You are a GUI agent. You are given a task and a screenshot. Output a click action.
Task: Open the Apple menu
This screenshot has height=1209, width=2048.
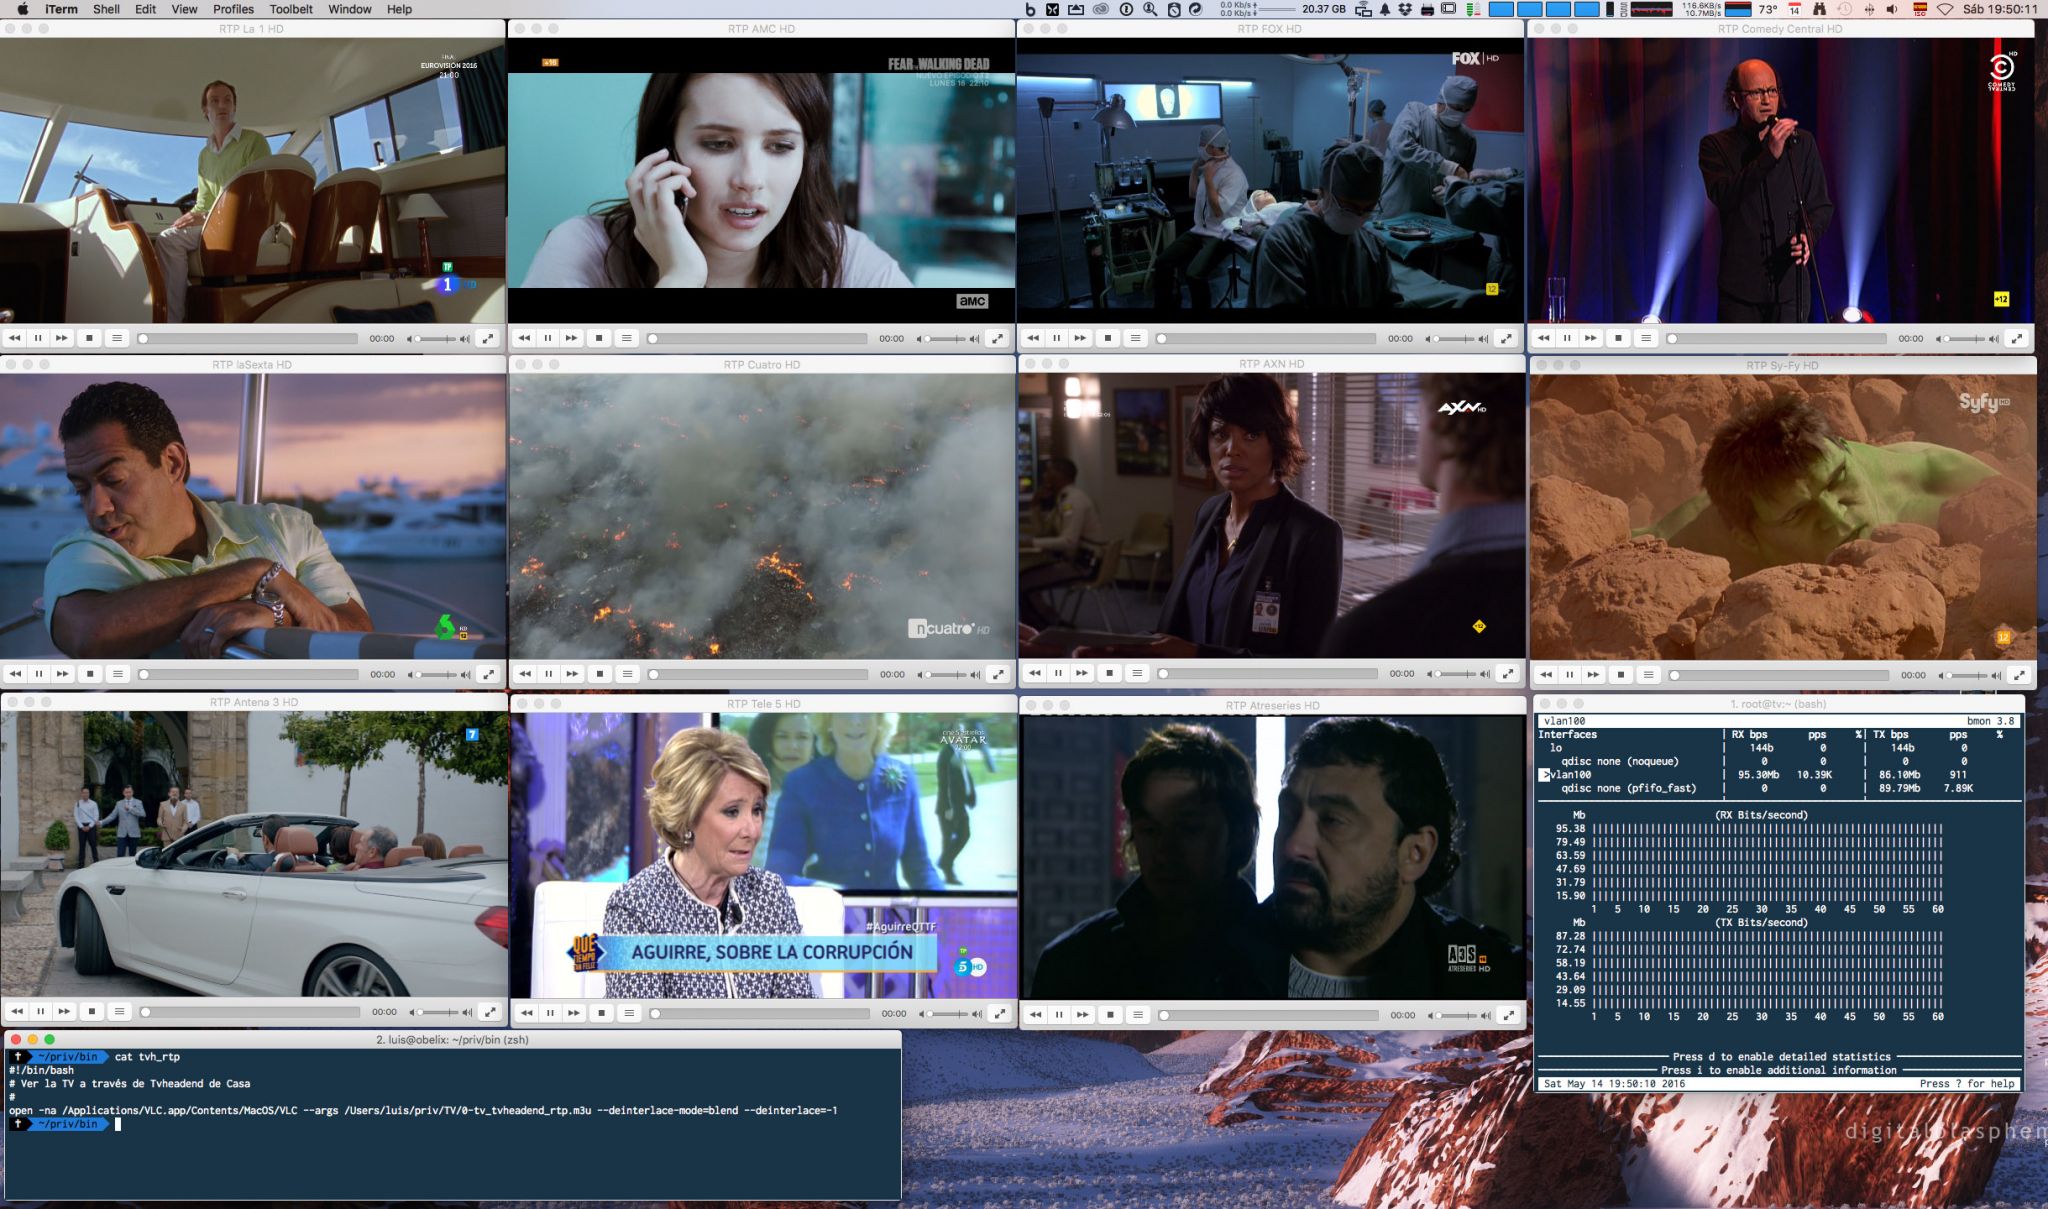(22, 9)
